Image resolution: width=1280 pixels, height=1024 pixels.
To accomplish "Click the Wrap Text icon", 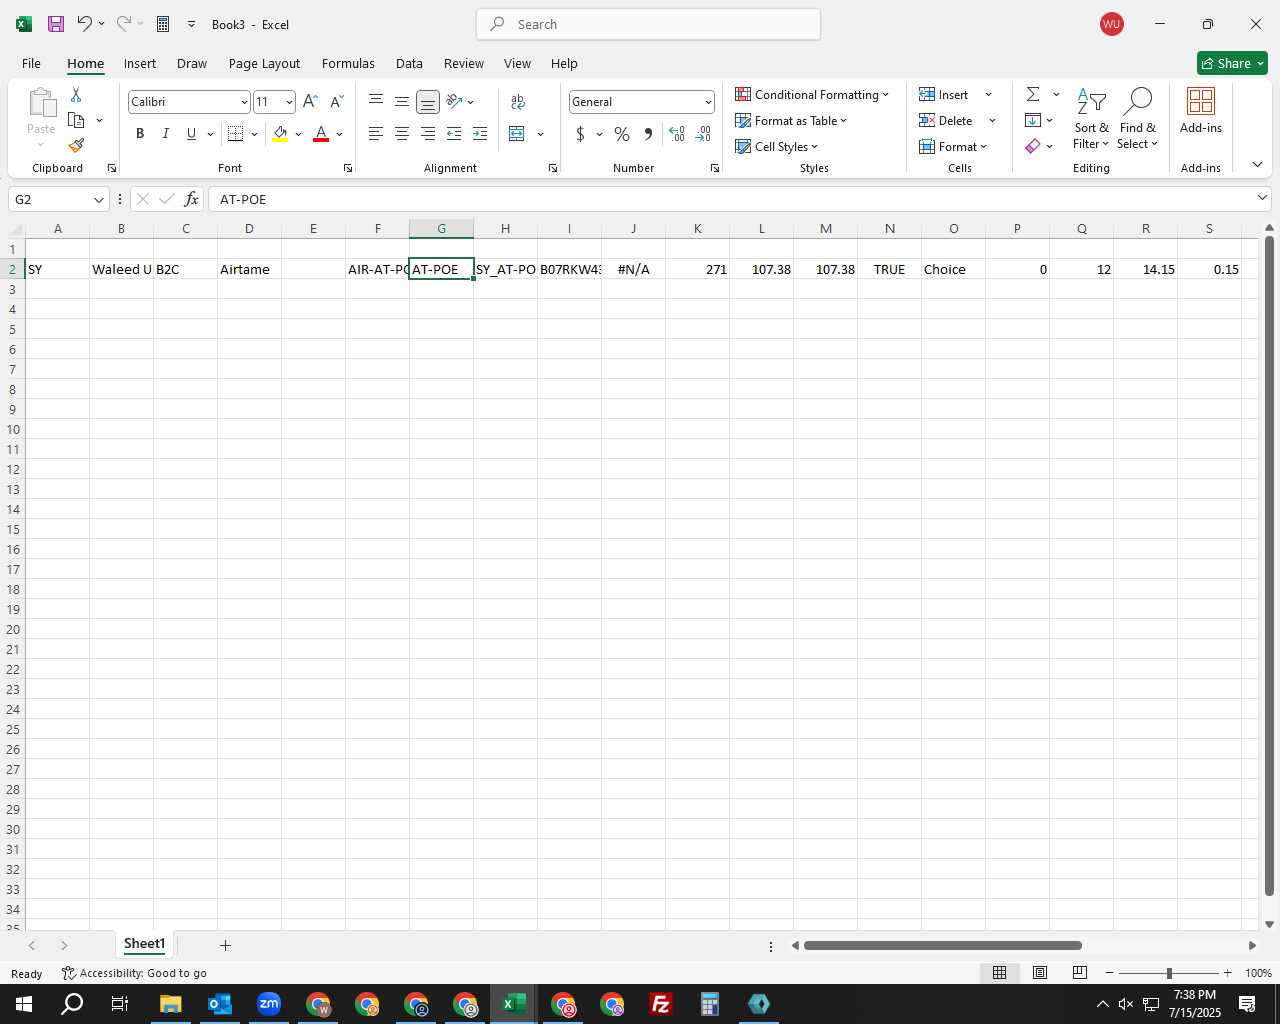I will coord(518,101).
